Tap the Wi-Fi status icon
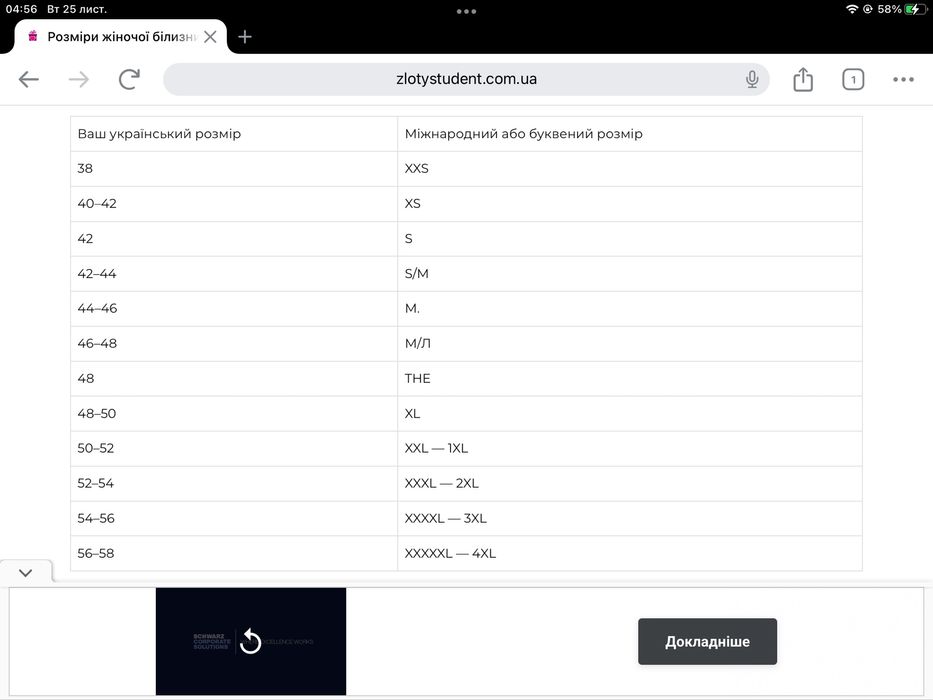This screenshot has height=700, width=933. 852,9
